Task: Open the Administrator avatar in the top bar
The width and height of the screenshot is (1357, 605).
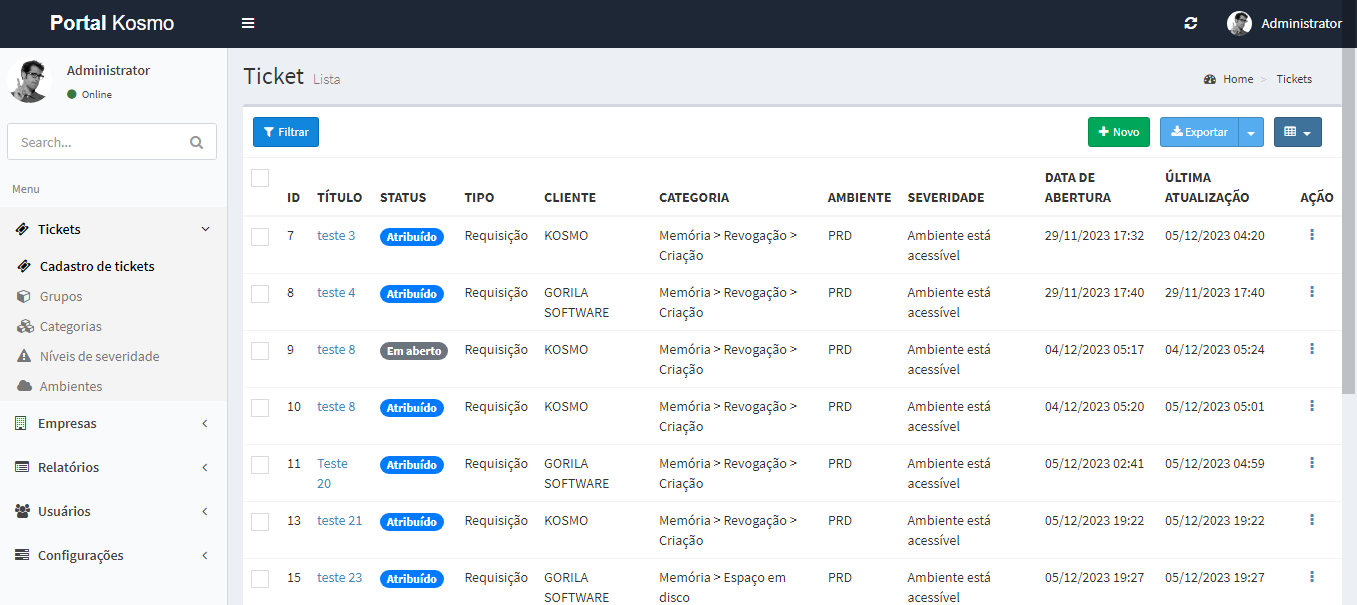Action: (1239, 23)
